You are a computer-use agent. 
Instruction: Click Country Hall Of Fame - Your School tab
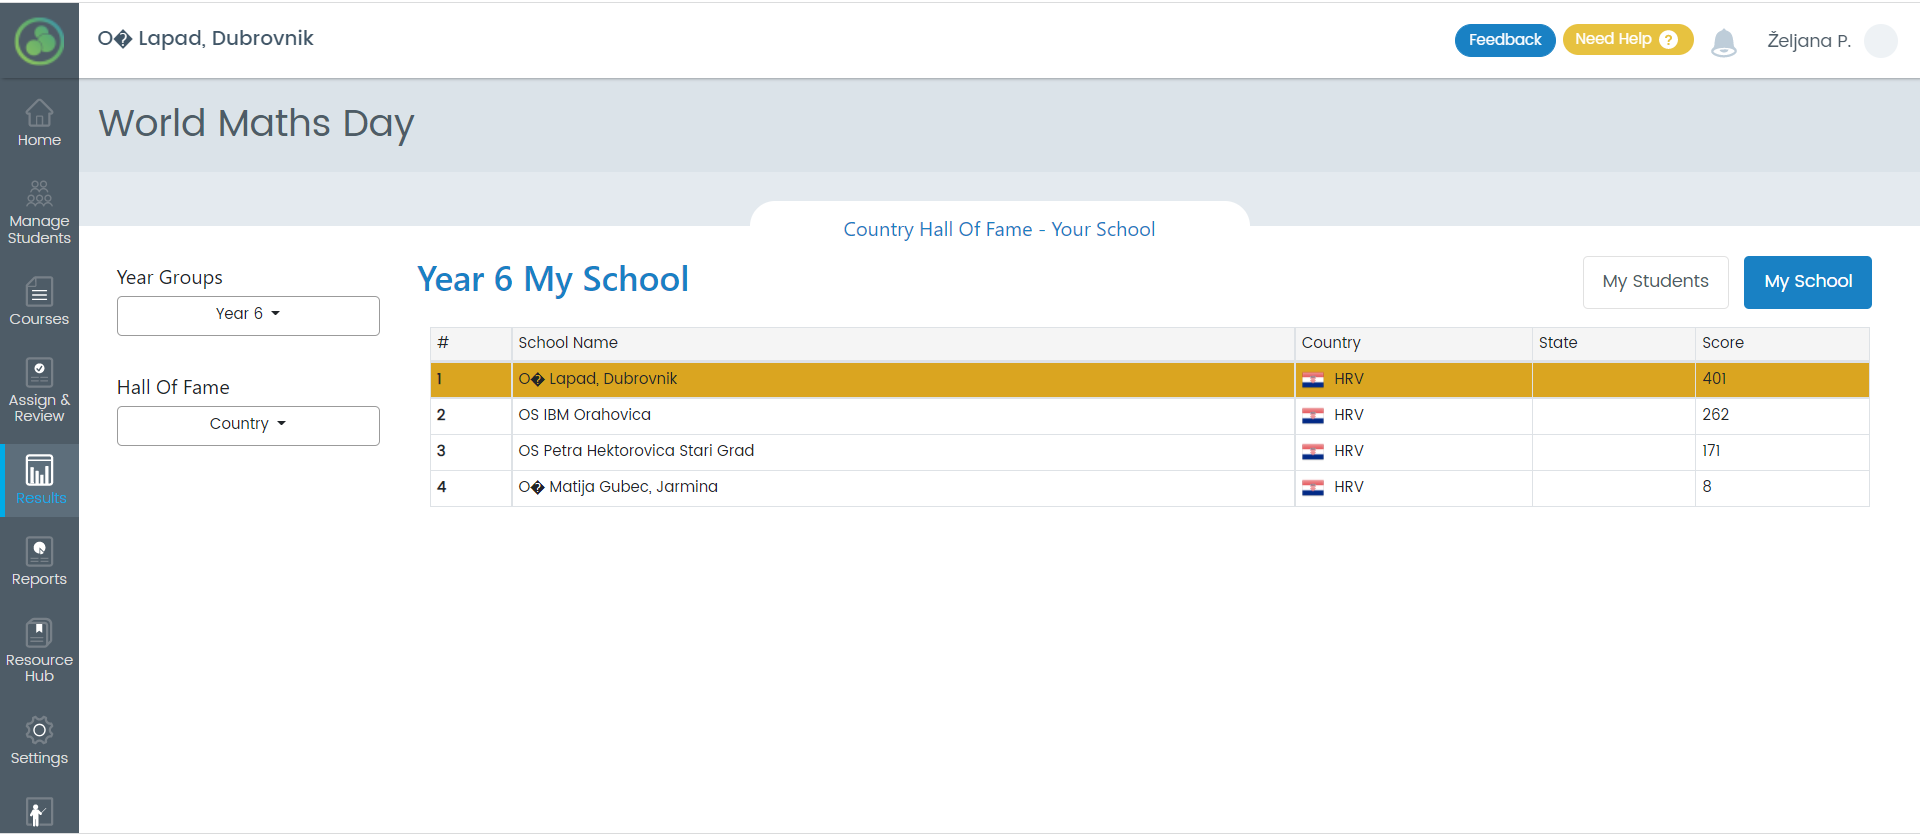point(999,229)
